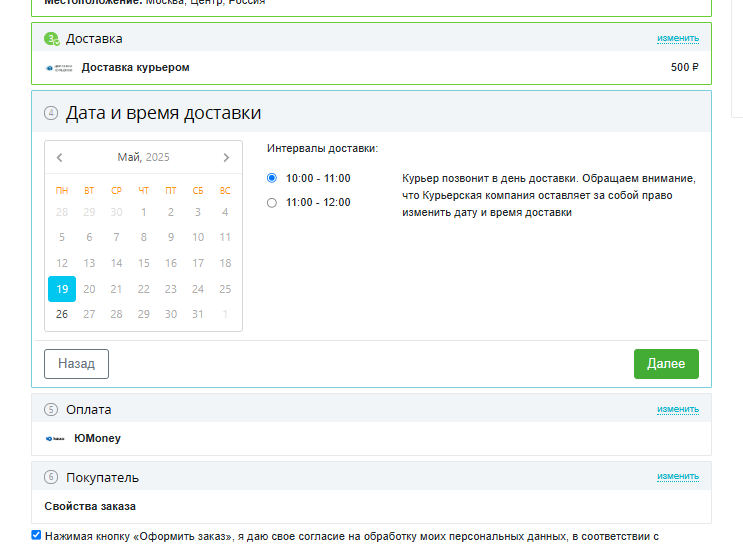The width and height of the screenshot is (743, 547).
Task: Go to next month in calendar
Action: [226, 158]
